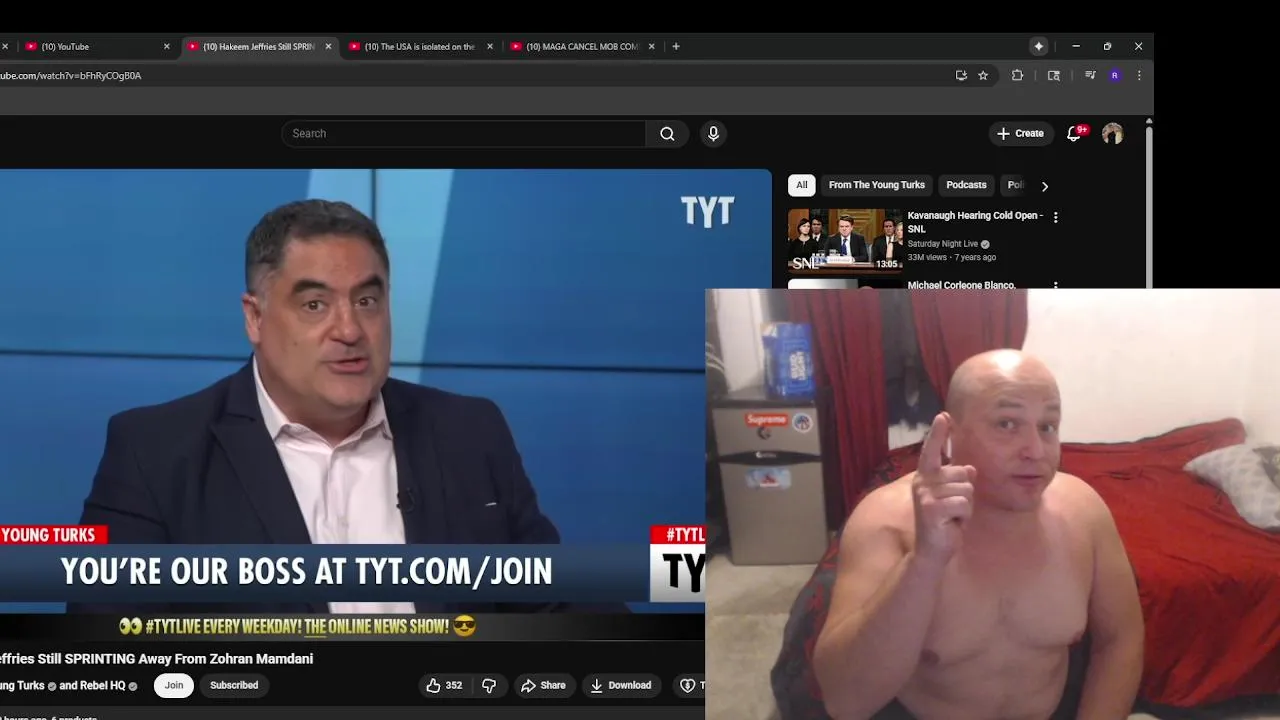1280x720 pixels.
Task: Open the browser extensions puzzle icon
Action: point(1017,76)
